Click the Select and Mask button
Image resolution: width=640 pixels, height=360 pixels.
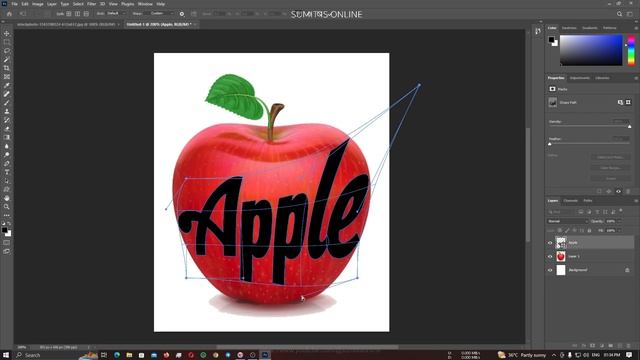click(x=610, y=157)
